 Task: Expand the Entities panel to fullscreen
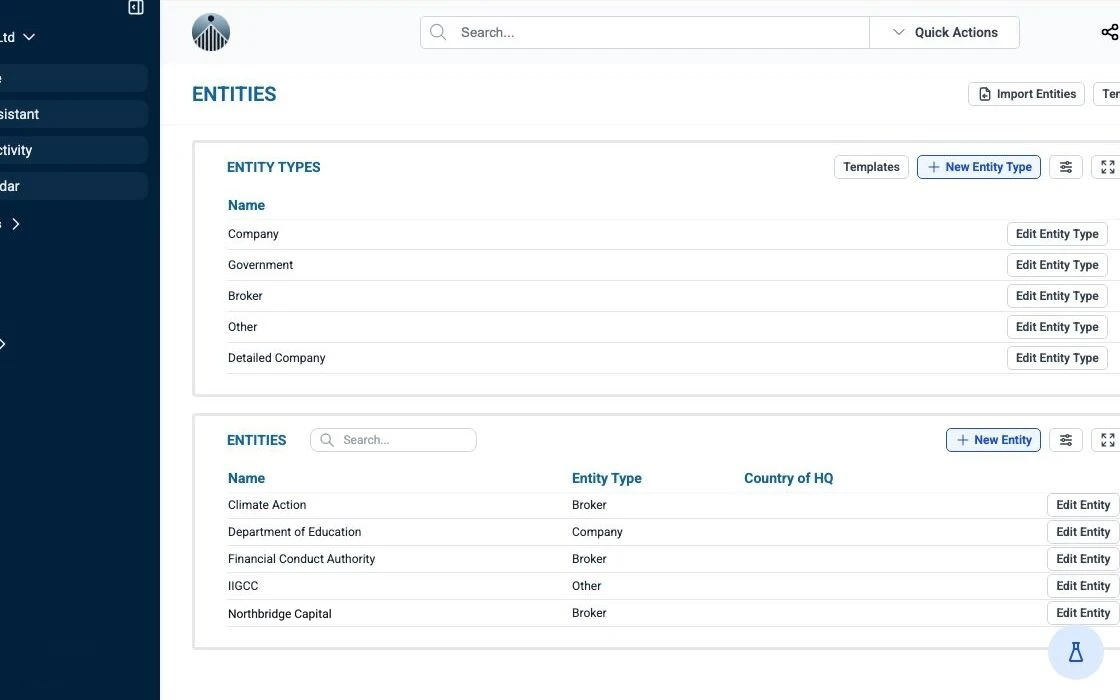(1107, 440)
